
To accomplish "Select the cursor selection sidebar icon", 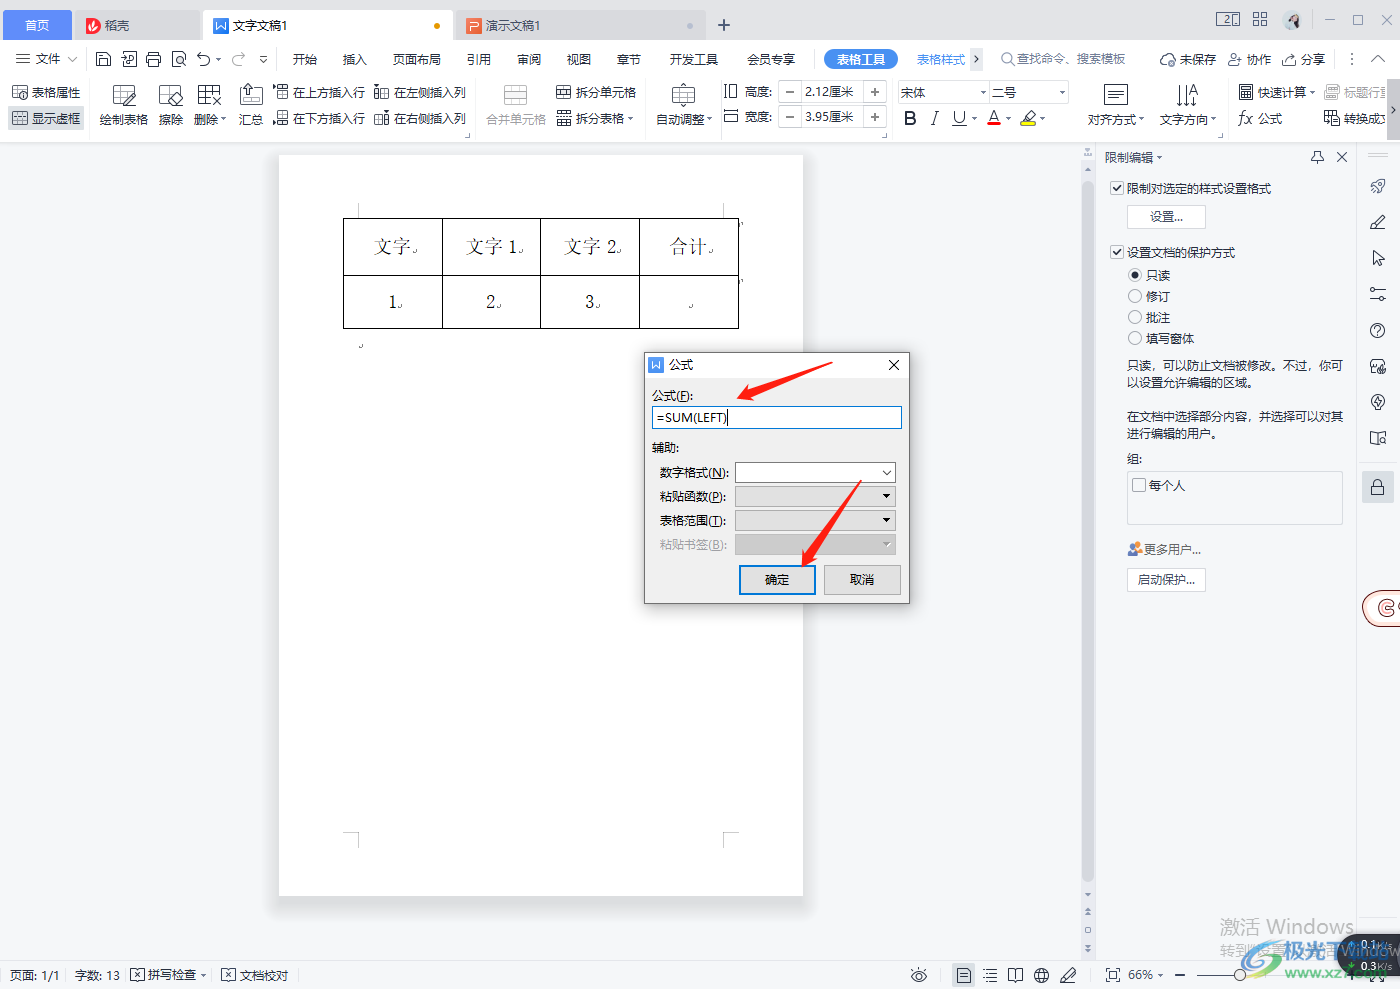I will (1378, 258).
